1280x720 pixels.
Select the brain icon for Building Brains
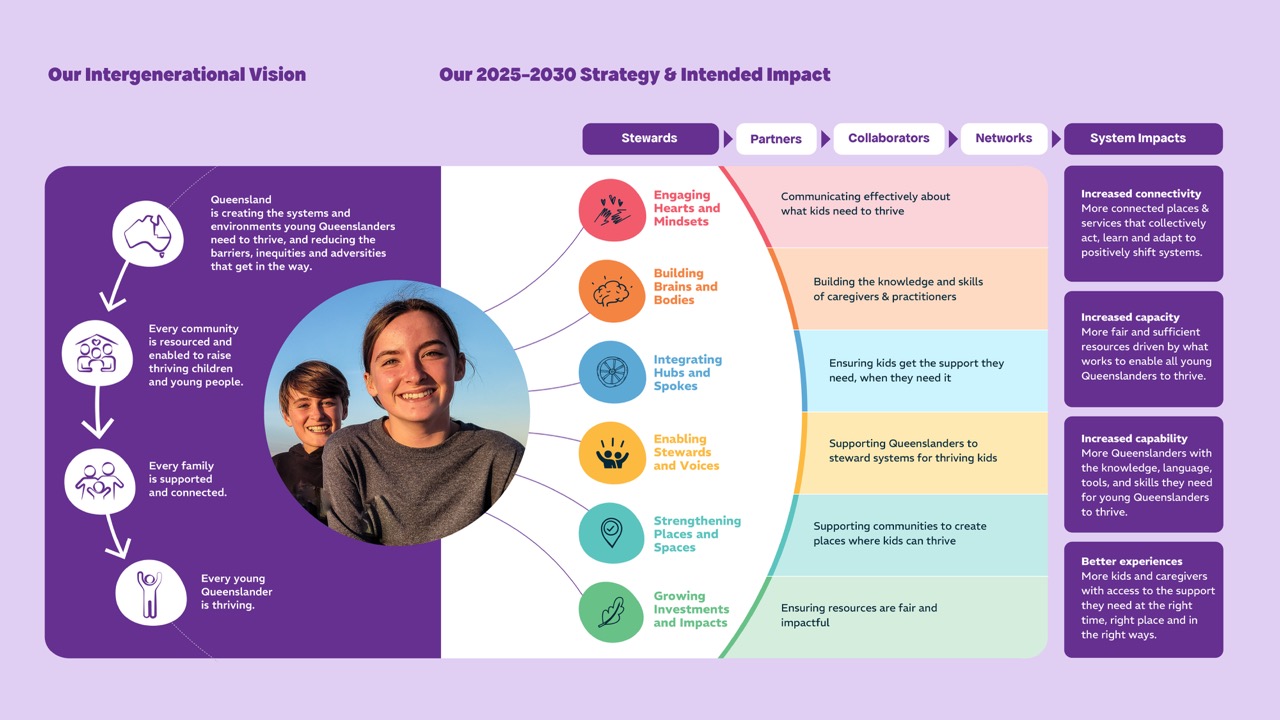pyautogui.click(x=612, y=291)
